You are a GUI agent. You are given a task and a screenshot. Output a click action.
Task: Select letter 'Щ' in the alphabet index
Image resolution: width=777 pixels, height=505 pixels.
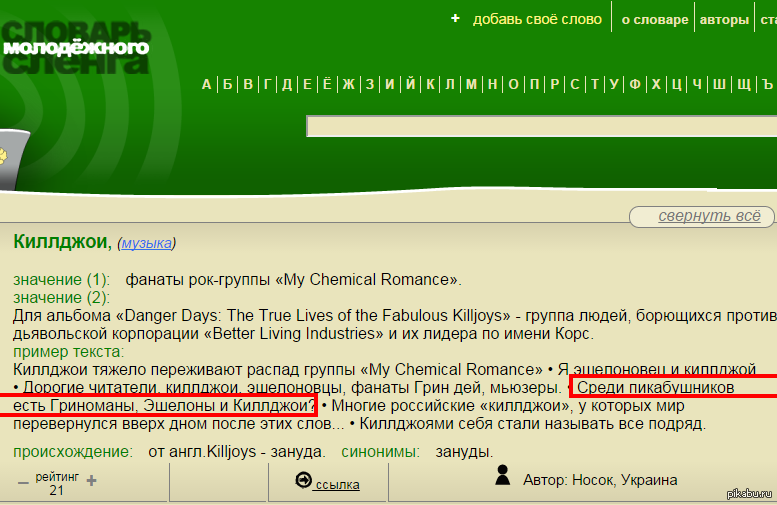point(743,84)
